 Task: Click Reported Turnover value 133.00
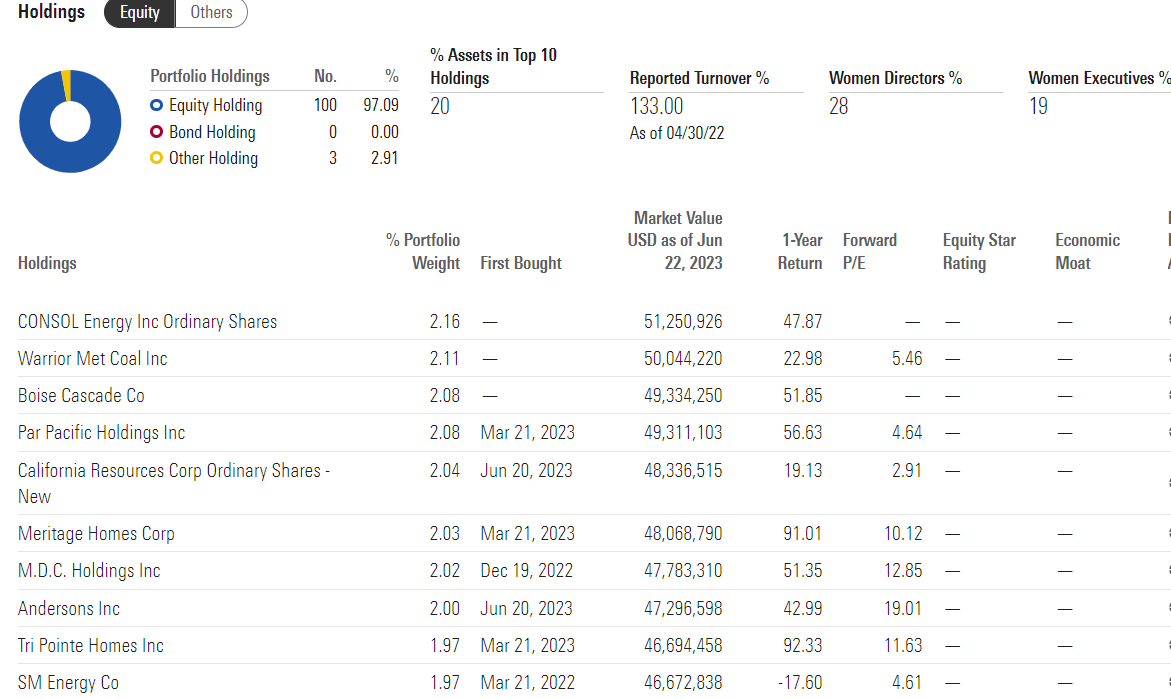(656, 107)
